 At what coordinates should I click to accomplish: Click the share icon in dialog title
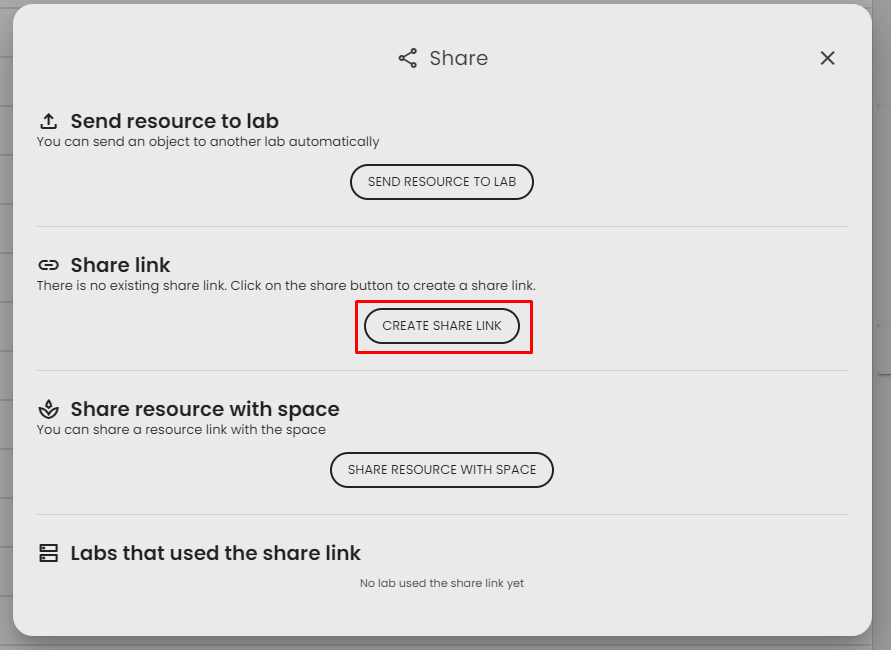pyautogui.click(x=407, y=58)
